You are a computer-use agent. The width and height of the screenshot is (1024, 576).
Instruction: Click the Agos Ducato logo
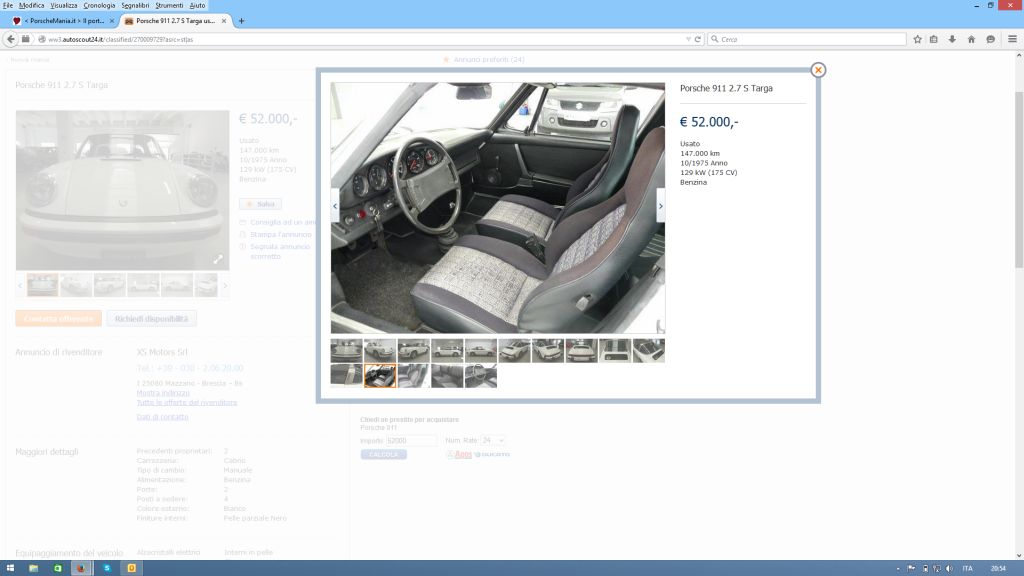[478, 455]
